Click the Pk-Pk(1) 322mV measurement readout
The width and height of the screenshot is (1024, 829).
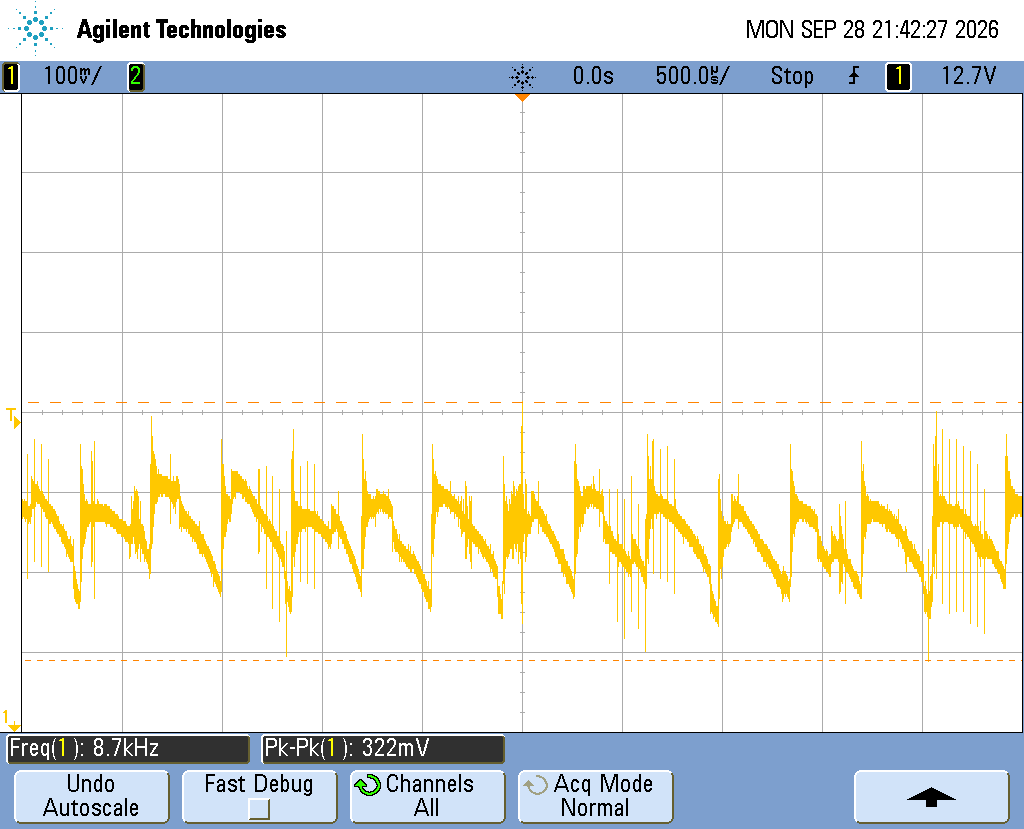pyautogui.click(x=383, y=749)
